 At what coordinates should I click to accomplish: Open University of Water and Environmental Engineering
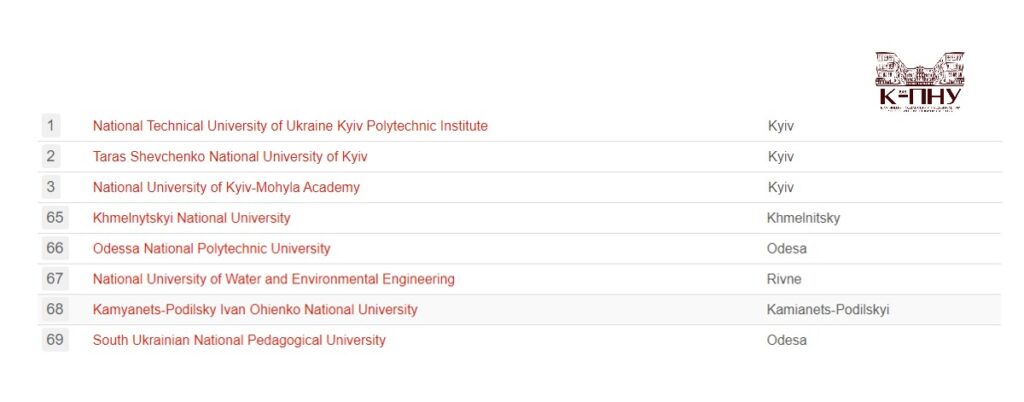[273, 279]
